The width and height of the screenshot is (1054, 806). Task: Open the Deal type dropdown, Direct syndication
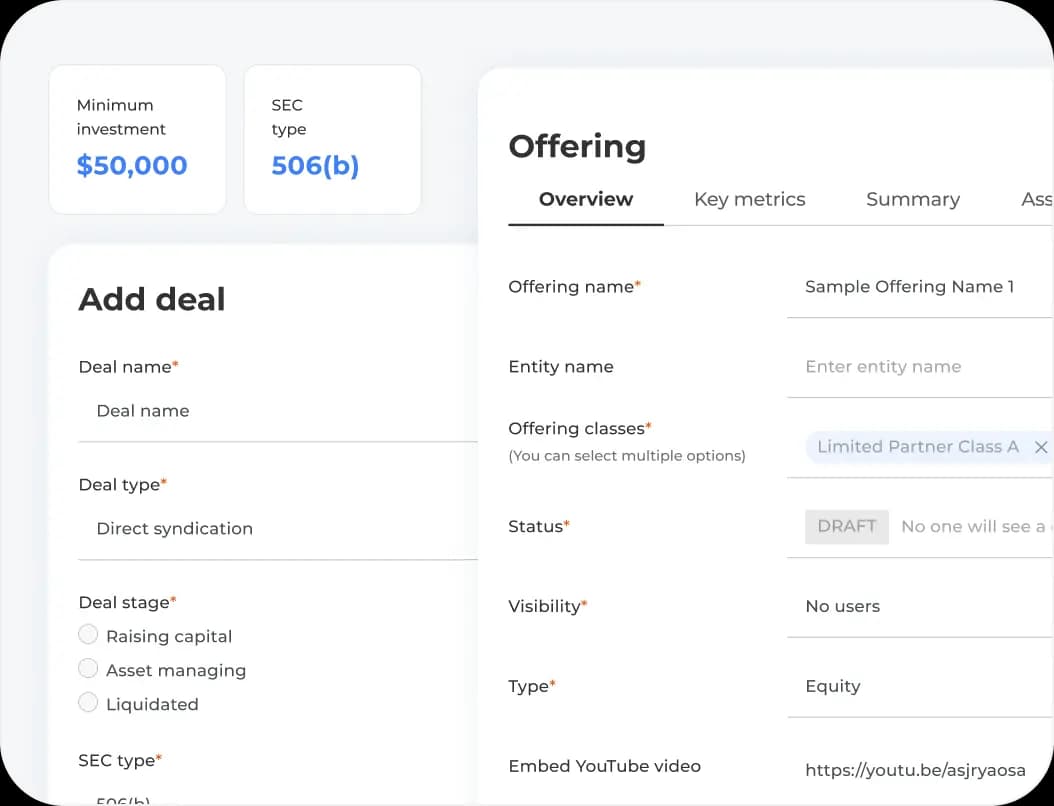pos(277,528)
